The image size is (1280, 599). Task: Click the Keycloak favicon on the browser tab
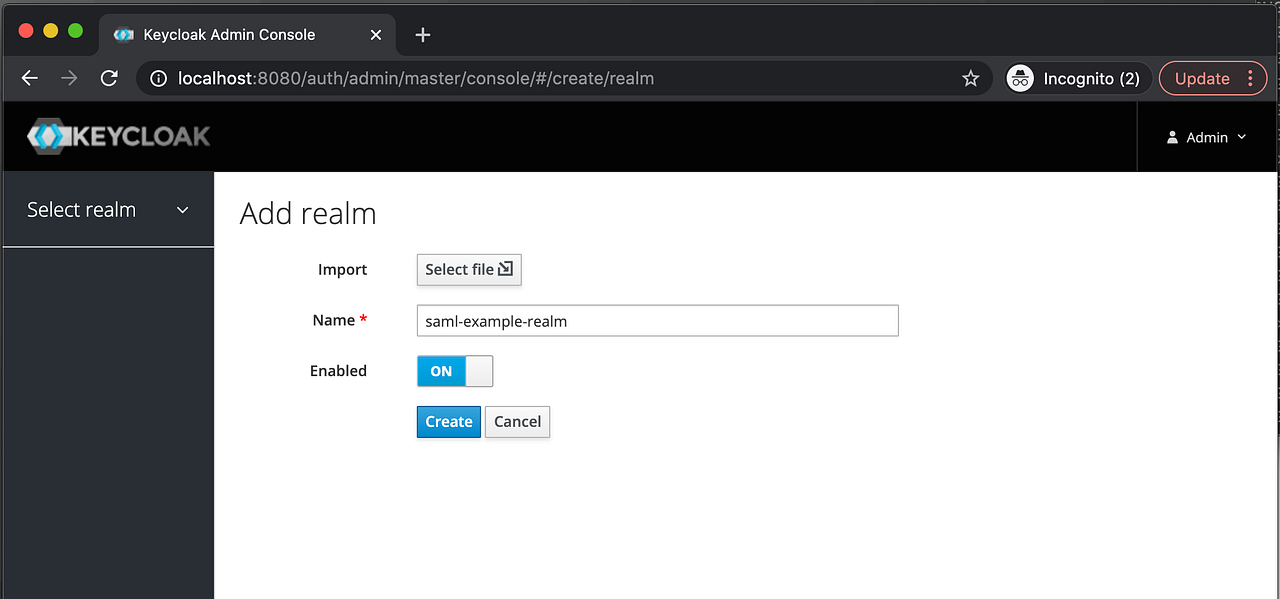(x=122, y=34)
